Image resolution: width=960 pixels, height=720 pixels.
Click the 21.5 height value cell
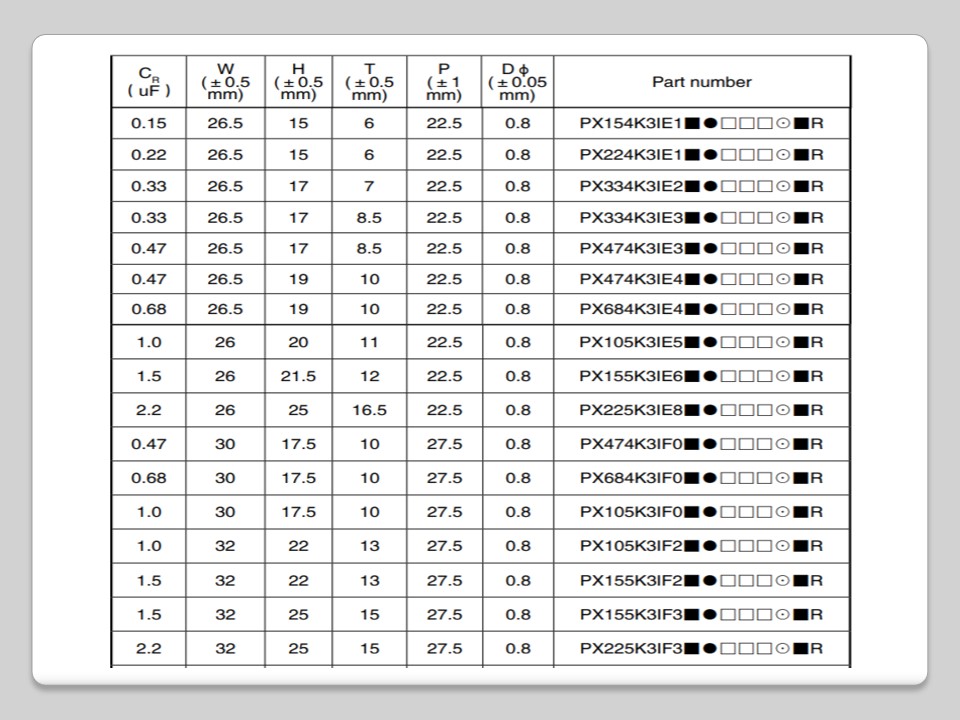coord(298,376)
